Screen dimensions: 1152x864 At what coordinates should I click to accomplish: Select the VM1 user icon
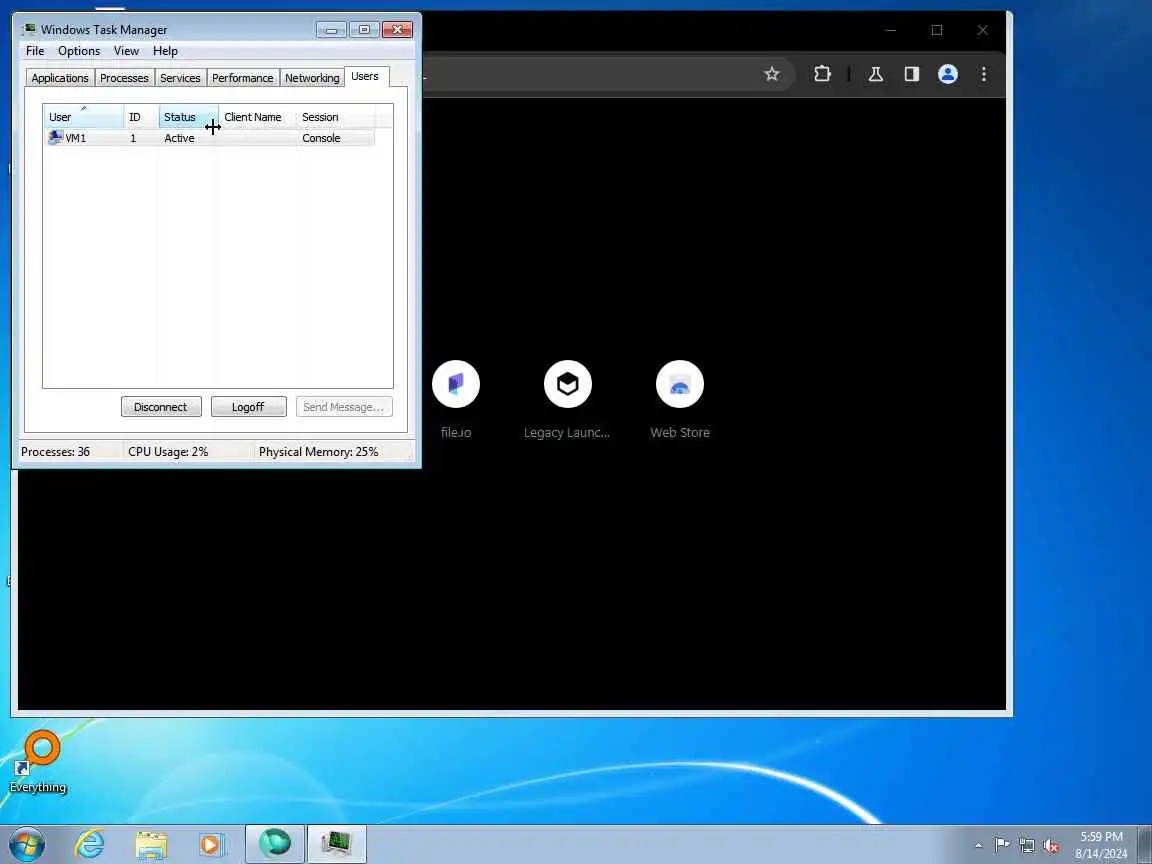(x=55, y=137)
